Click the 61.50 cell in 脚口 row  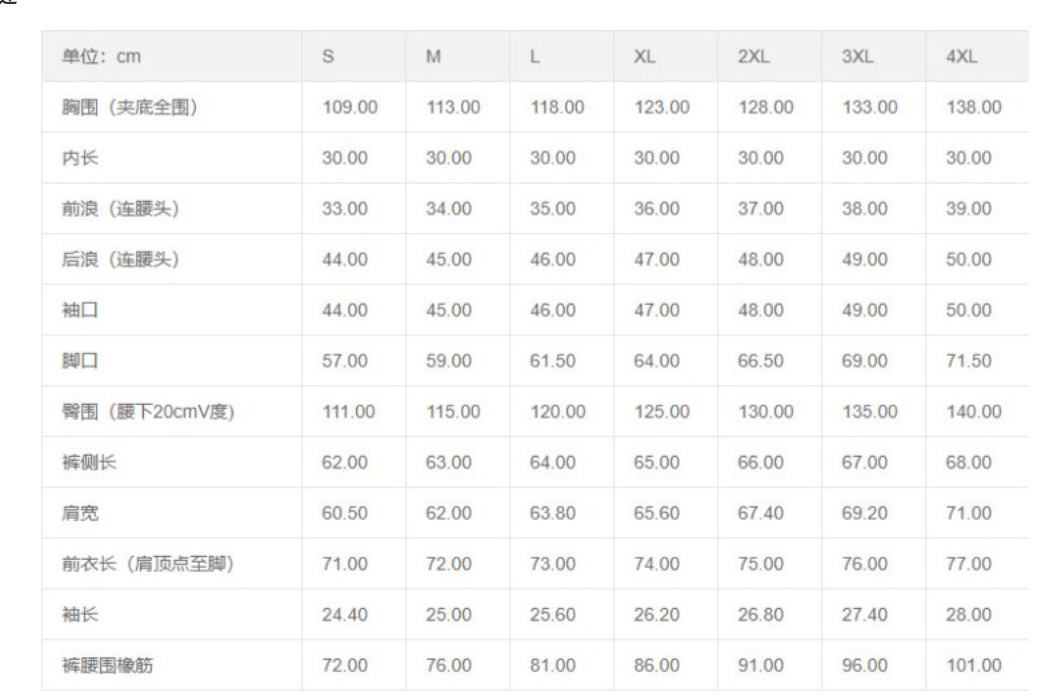[x=552, y=361]
